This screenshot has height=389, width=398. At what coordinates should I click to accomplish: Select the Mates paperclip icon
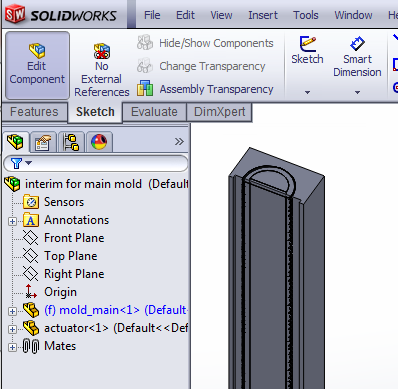pos(31,346)
